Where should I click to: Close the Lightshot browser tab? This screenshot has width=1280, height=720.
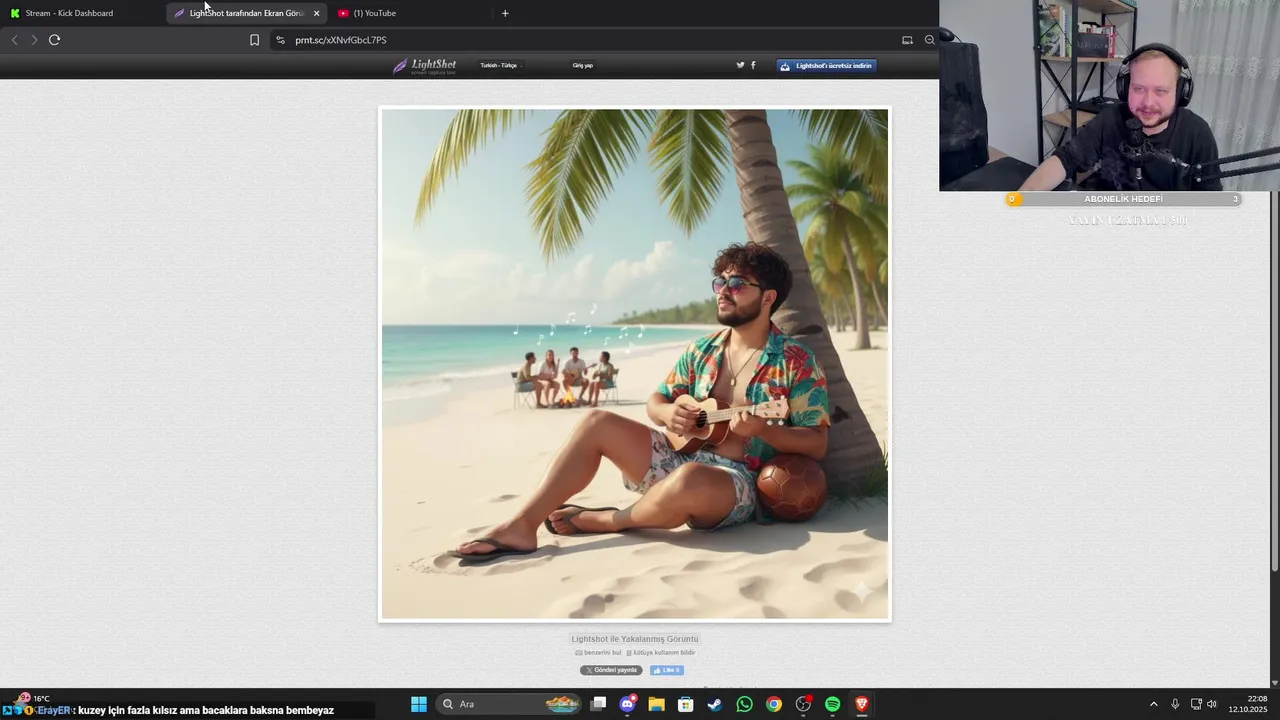click(x=316, y=13)
